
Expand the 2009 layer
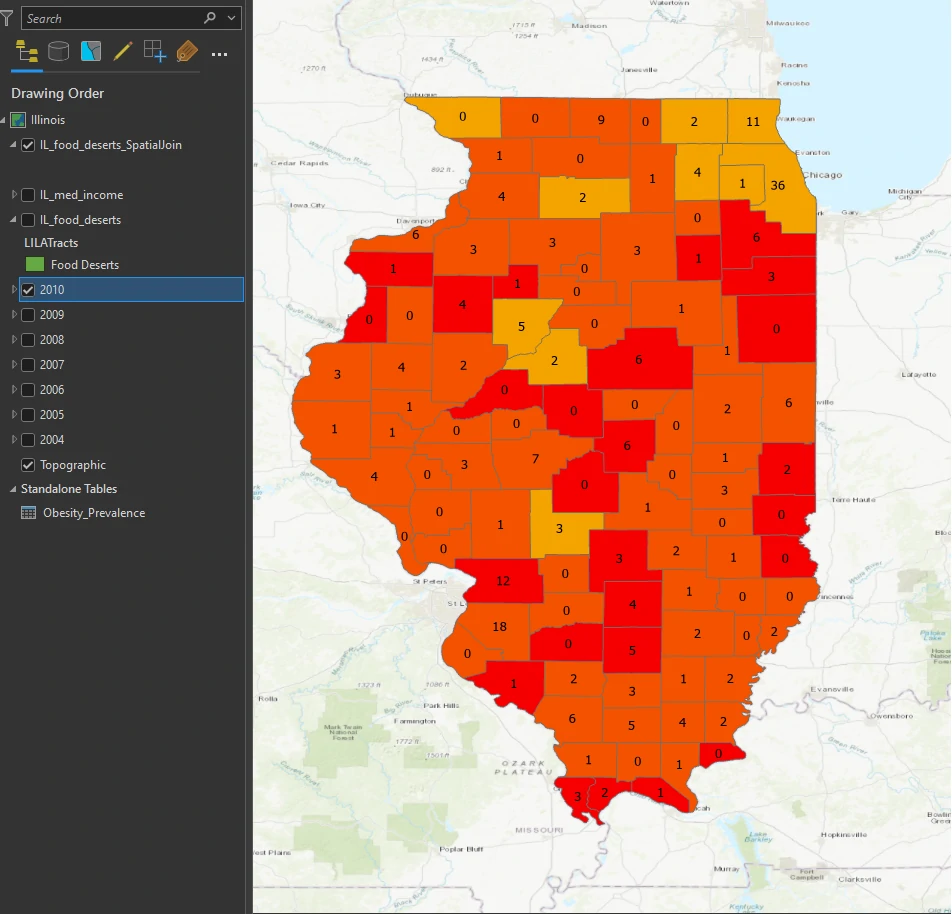(13, 315)
